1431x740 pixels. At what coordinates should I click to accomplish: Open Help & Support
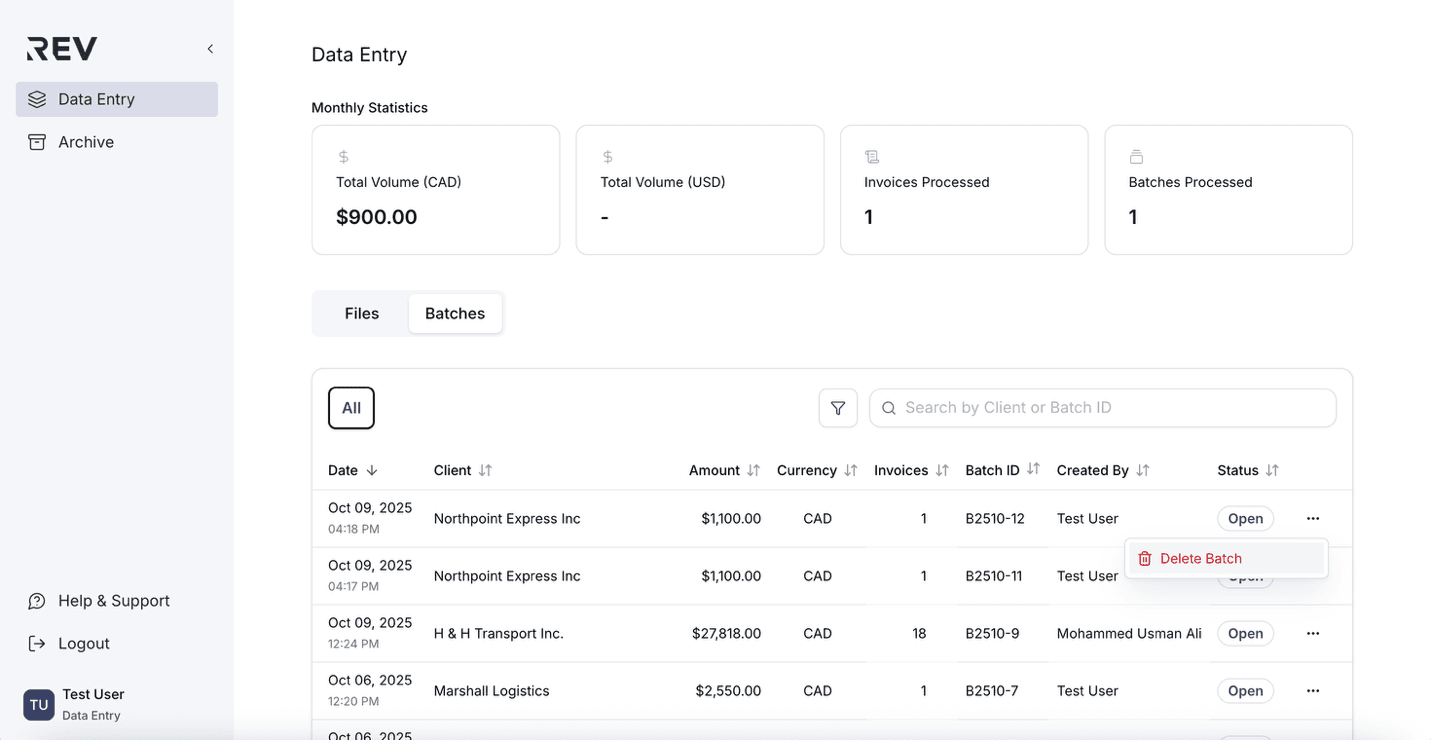(x=113, y=601)
